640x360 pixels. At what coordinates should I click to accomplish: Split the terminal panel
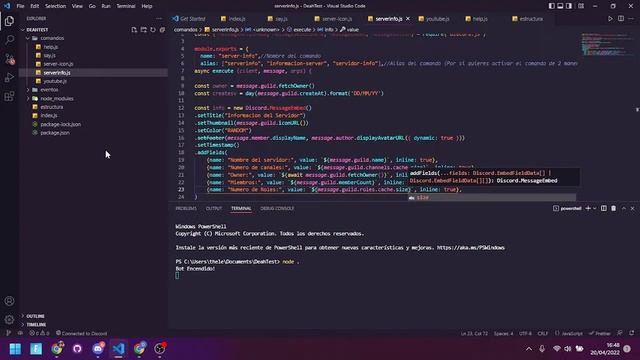tap(604, 209)
